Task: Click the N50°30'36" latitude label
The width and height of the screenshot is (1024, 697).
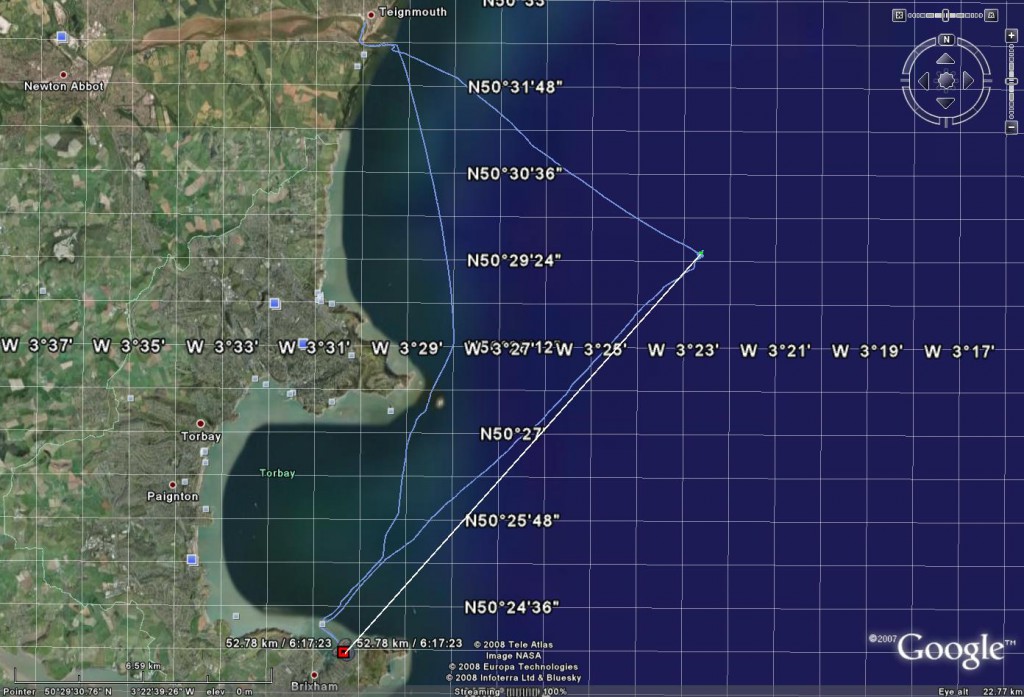Action: (515, 174)
